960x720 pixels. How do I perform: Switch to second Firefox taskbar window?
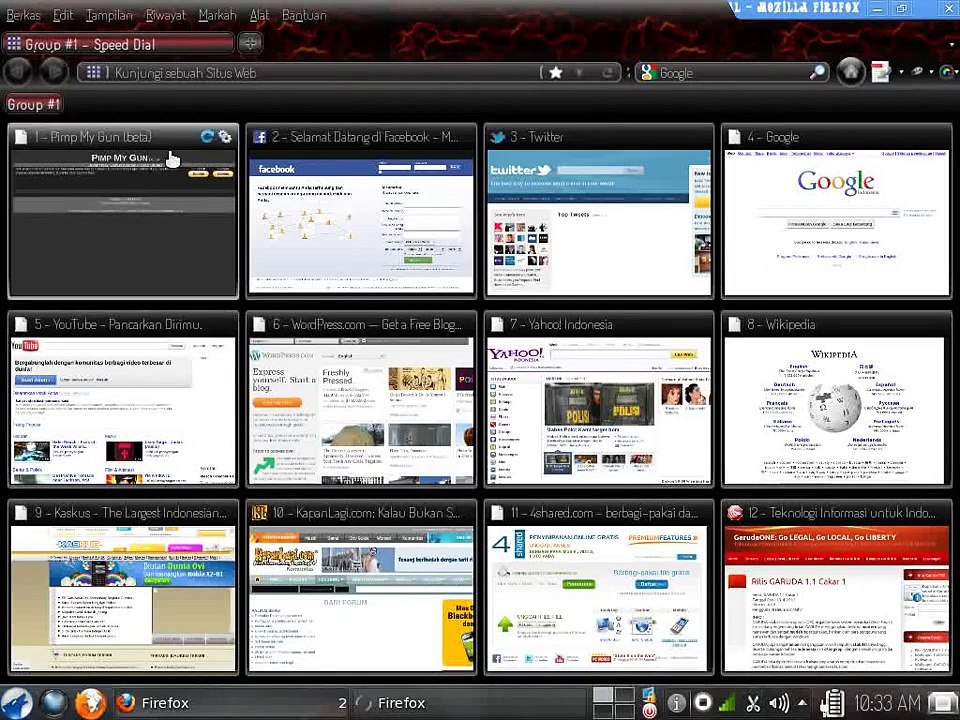pyautogui.click(x=469, y=703)
